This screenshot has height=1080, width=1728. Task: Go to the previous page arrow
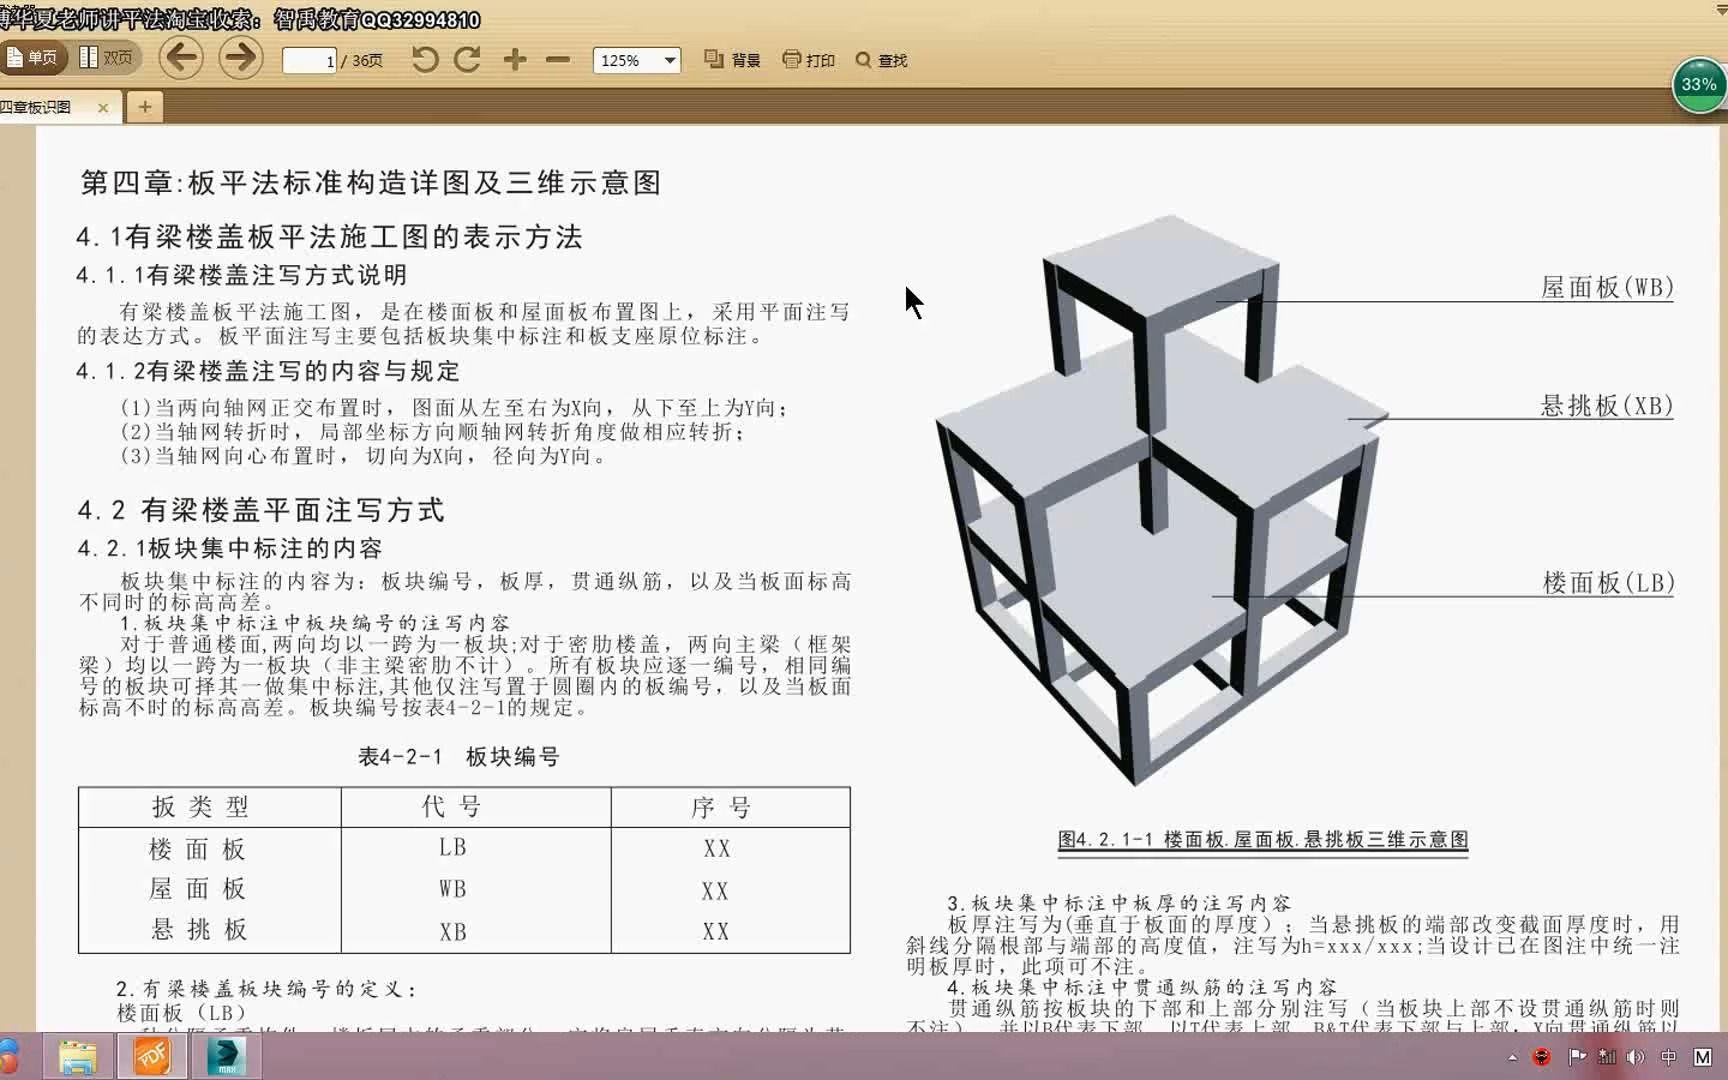[181, 58]
